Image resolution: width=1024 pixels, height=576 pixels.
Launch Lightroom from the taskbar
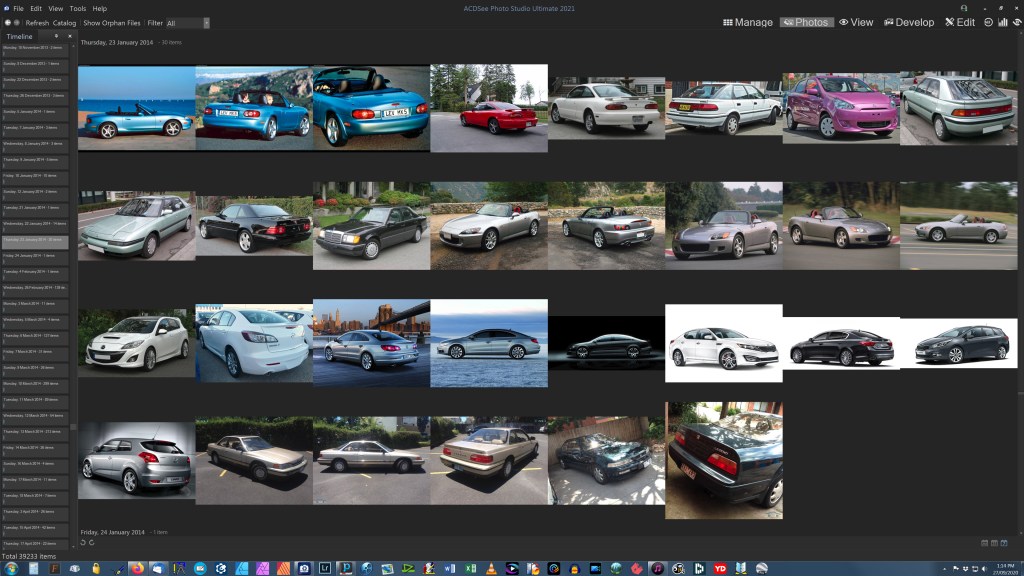(325, 568)
